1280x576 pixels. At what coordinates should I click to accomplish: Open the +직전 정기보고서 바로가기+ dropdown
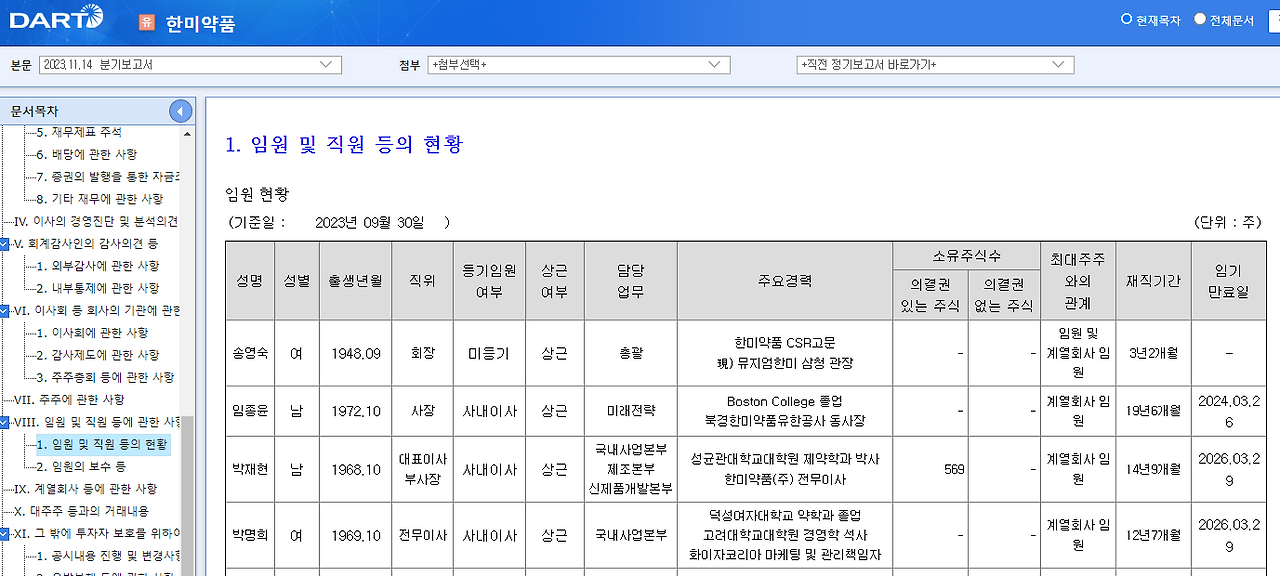pyautogui.click(x=935, y=64)
